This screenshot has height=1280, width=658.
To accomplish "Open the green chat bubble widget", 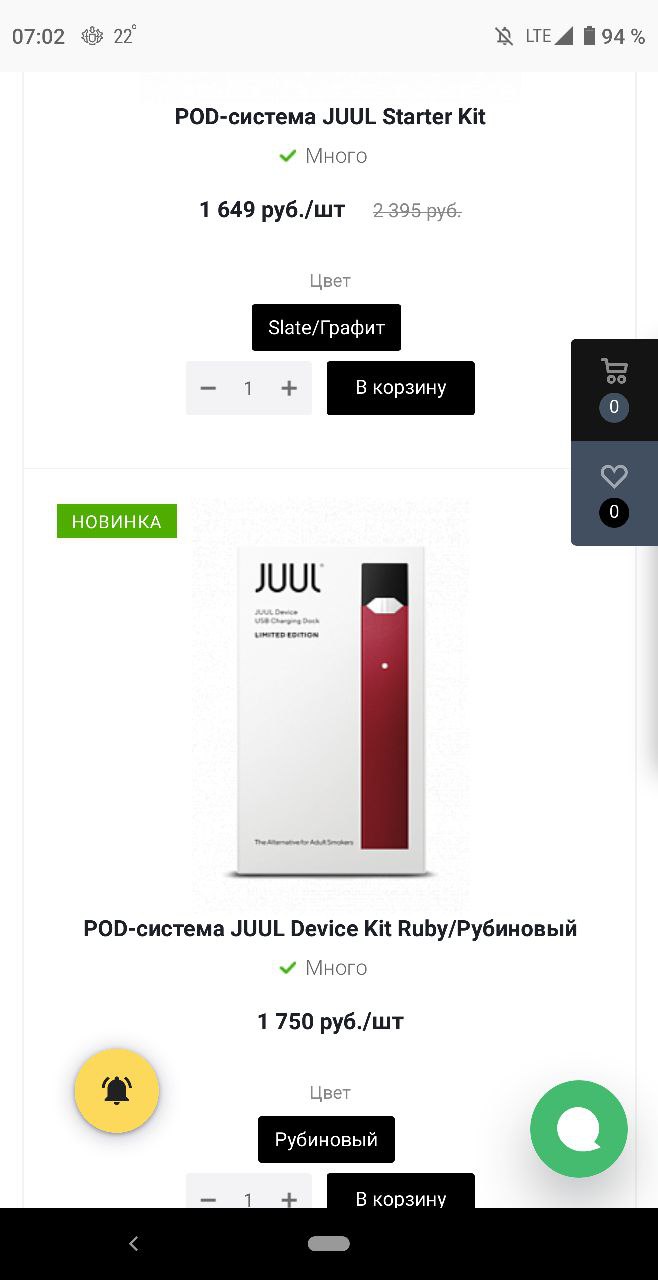I will click(579, 1129).
